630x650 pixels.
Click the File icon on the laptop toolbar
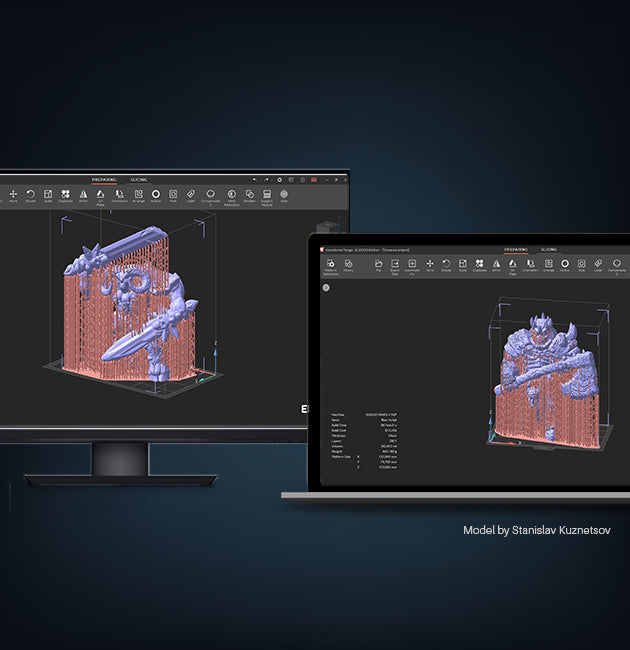[378, 265]
